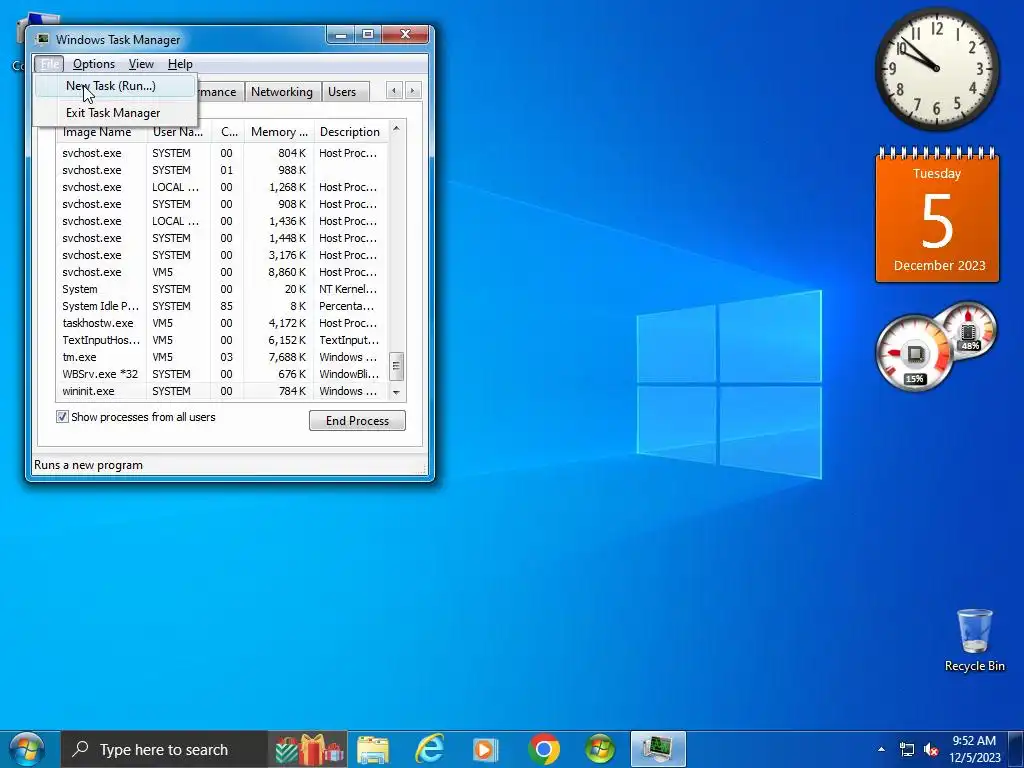Select svchost.exe row using 908 K
Viewport: 1024px width, 768px height.
[x=221, y=204]
